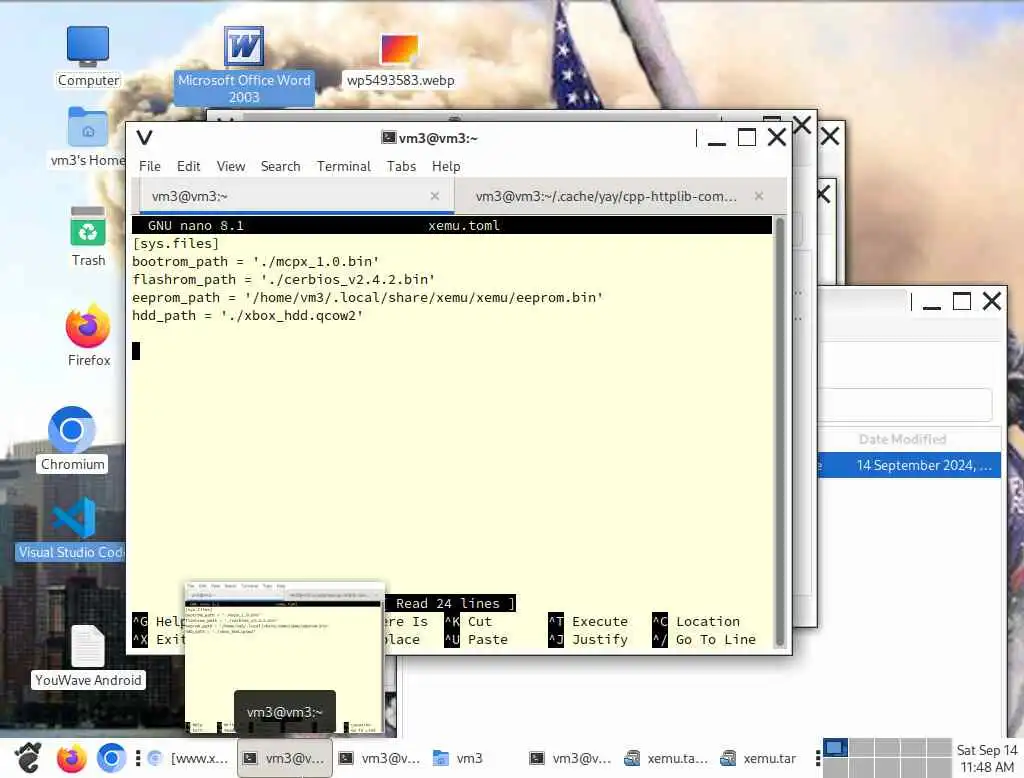
Task: Click the ^K Cut shortcut label
Action: pos(469,622)
